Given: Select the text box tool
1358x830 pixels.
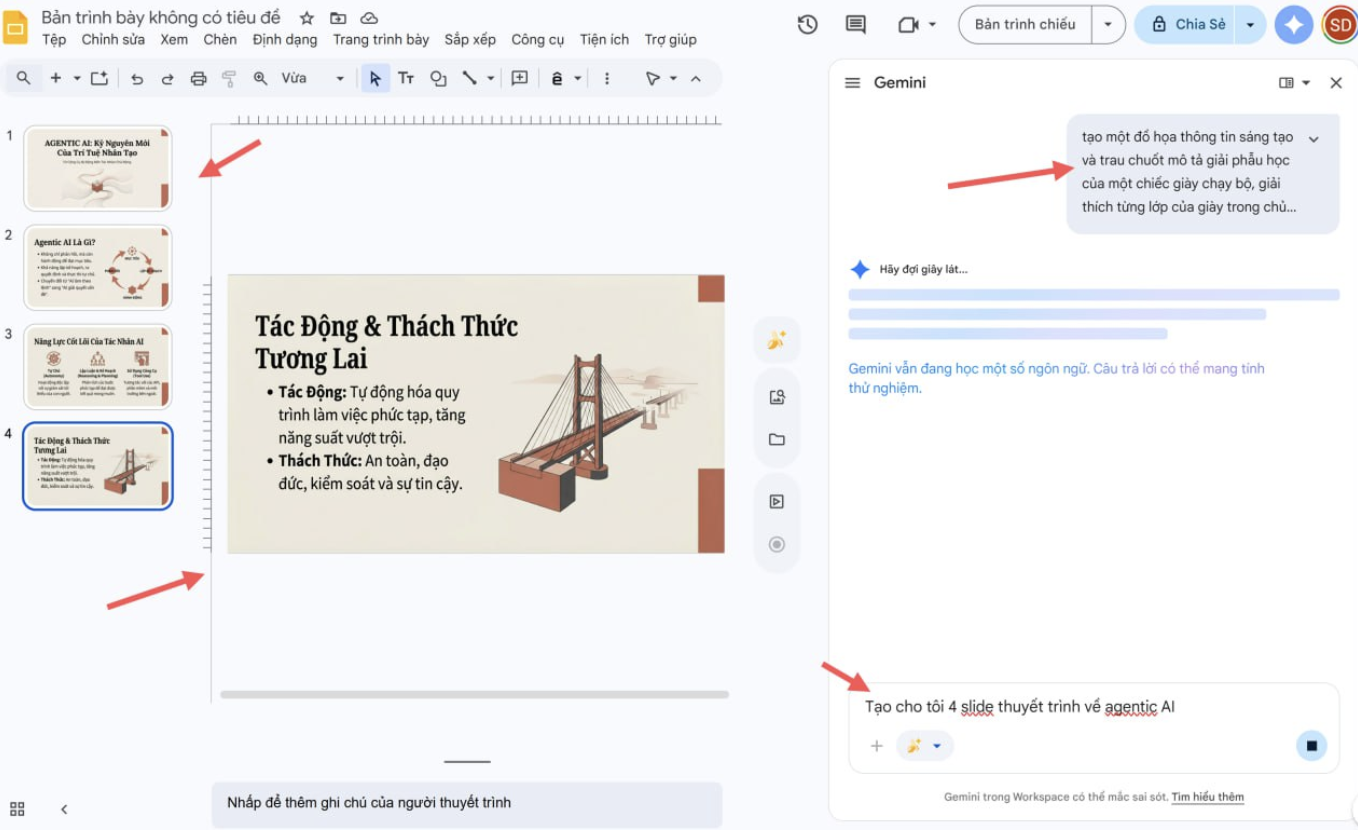Looking at the screenshot, I should tap(406, 77).
